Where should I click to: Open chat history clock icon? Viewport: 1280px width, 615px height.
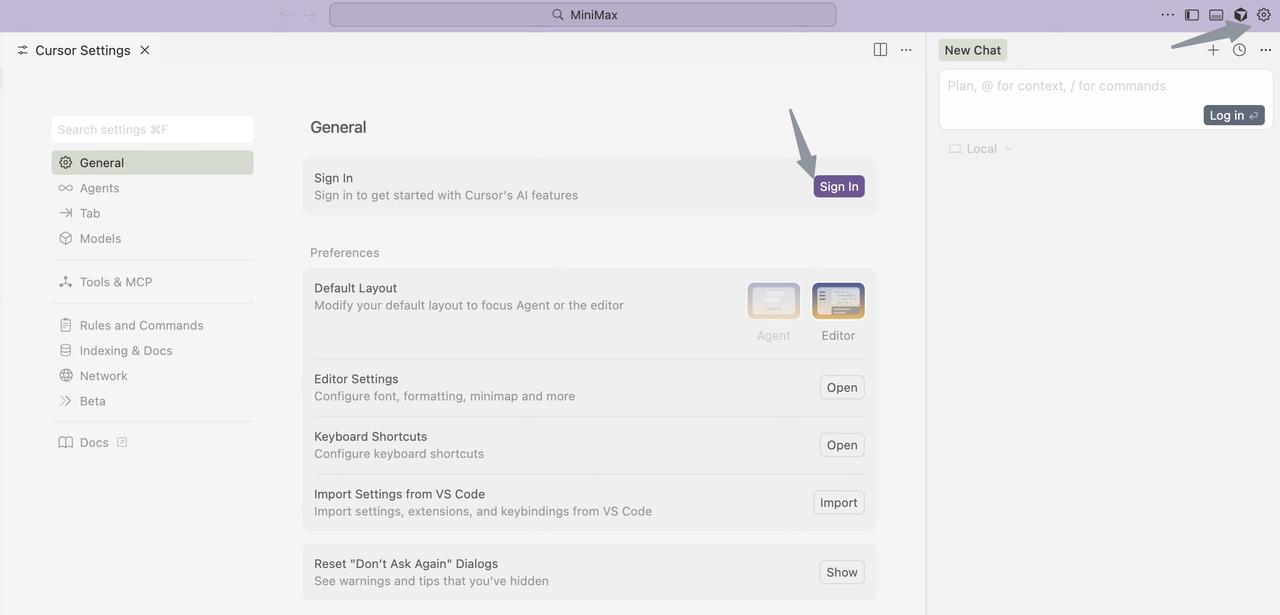coord(1239,50)
